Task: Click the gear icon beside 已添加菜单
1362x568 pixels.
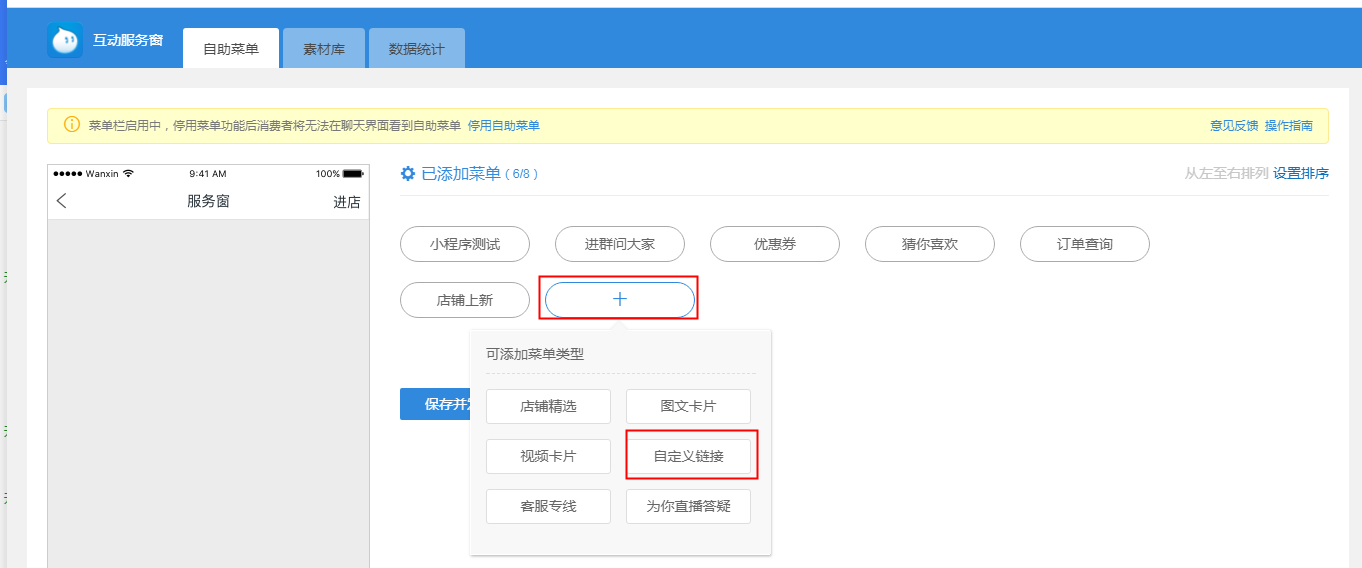Action: click(408, 174)
